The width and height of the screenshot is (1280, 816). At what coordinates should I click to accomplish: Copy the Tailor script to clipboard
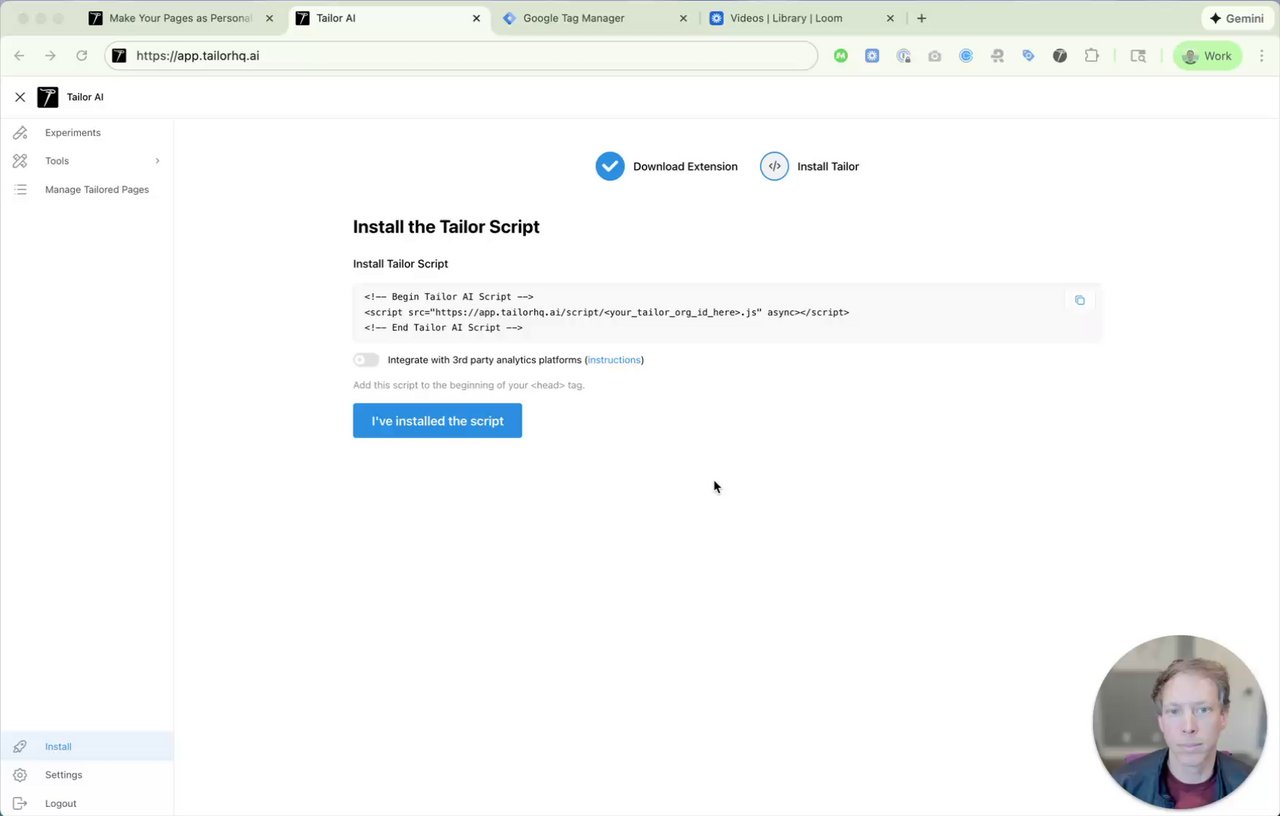coord(1079,300)
